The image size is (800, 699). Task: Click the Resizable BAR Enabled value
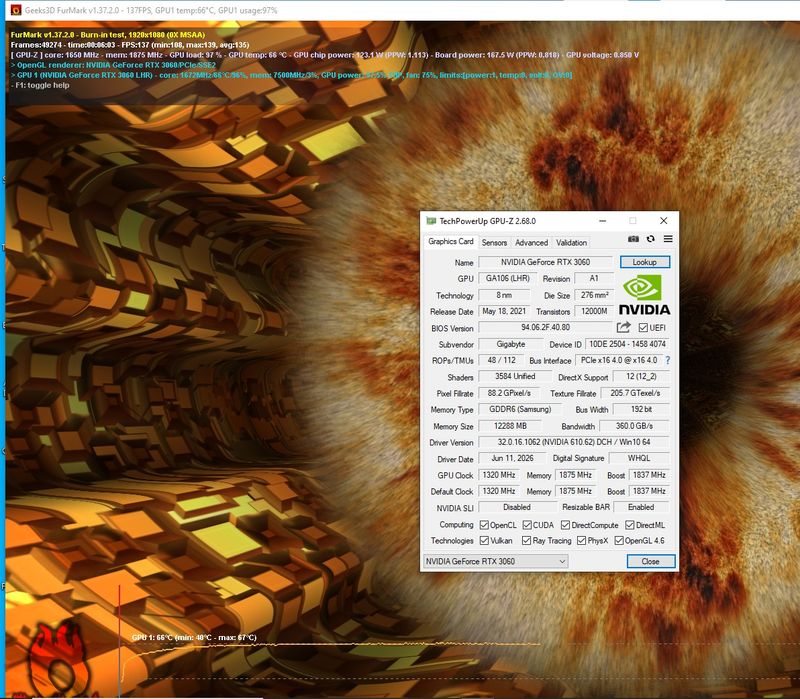tap(641, 507)
